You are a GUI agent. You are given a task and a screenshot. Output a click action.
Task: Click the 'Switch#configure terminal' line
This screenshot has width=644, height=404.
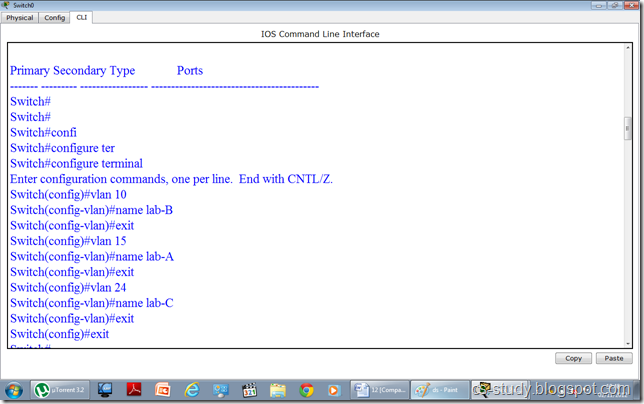pyautogui.click(x=76, y=163)
